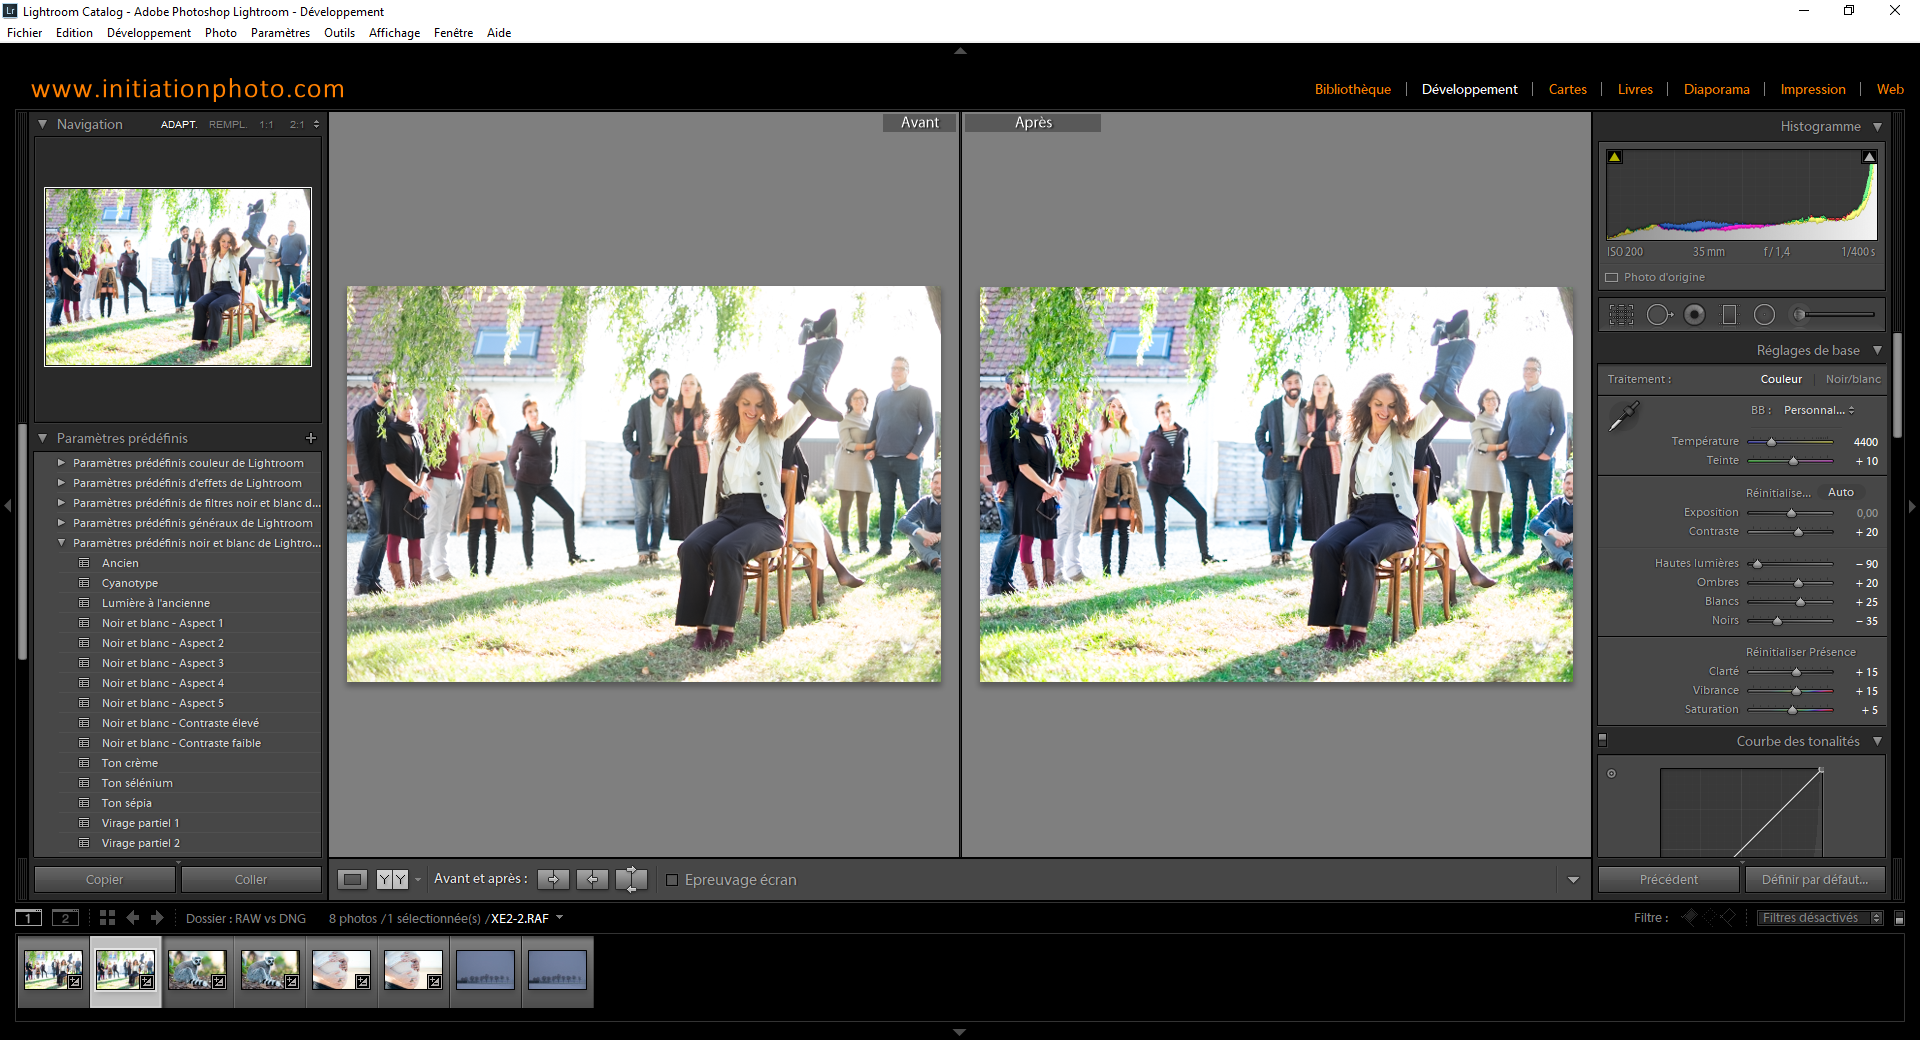This screenshot has height=1040, width=1920.
Task: Open the Développement menu
Action: point(148,33)
